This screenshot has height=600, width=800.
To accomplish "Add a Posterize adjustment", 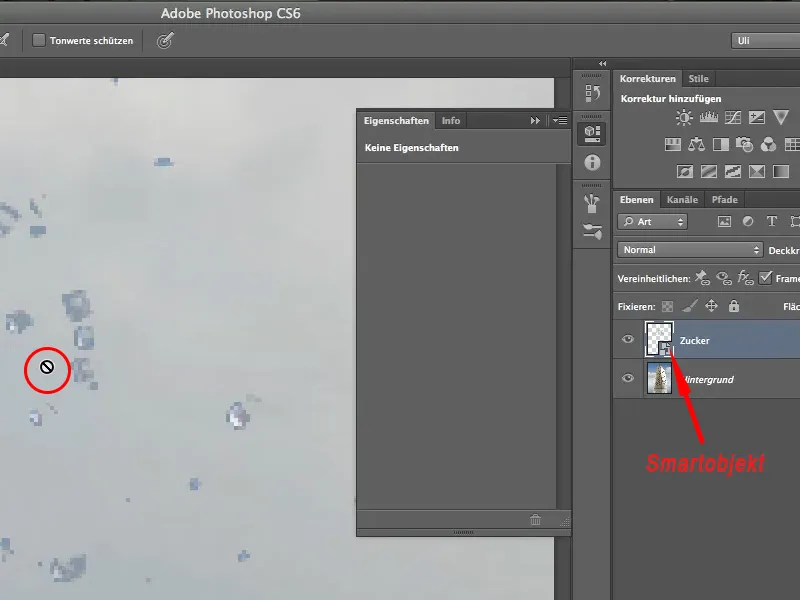I will (709, 172).
